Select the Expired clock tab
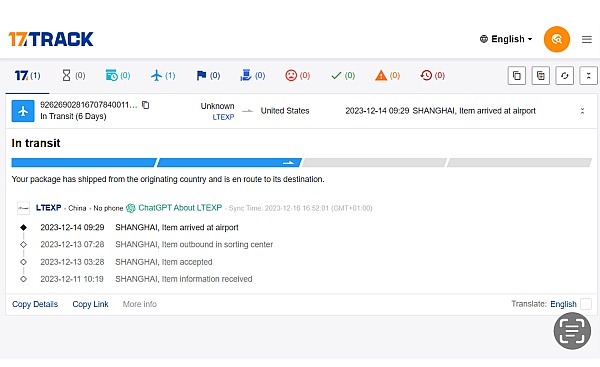This screenshot has width=600, height=367. (x=432, y=75)
